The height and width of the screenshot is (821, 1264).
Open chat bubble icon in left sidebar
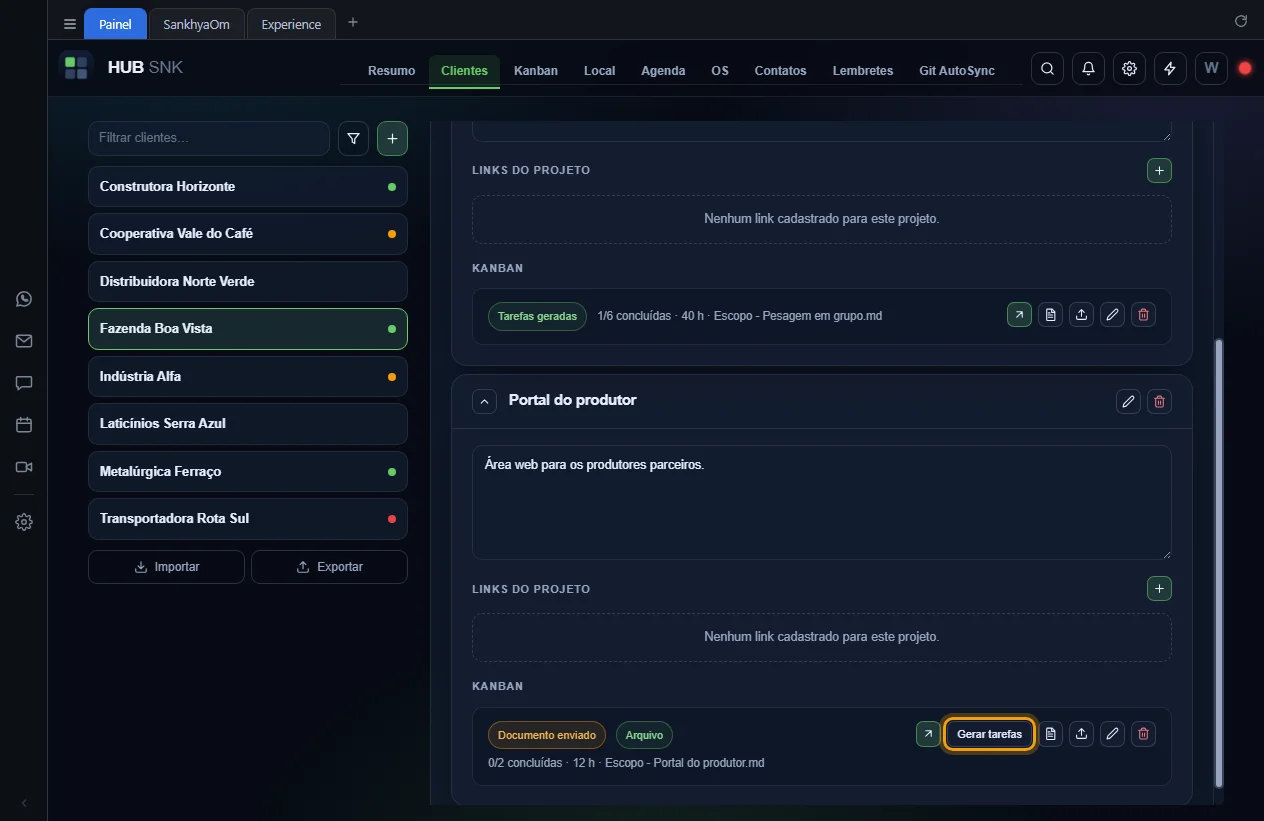coord(24,383)
